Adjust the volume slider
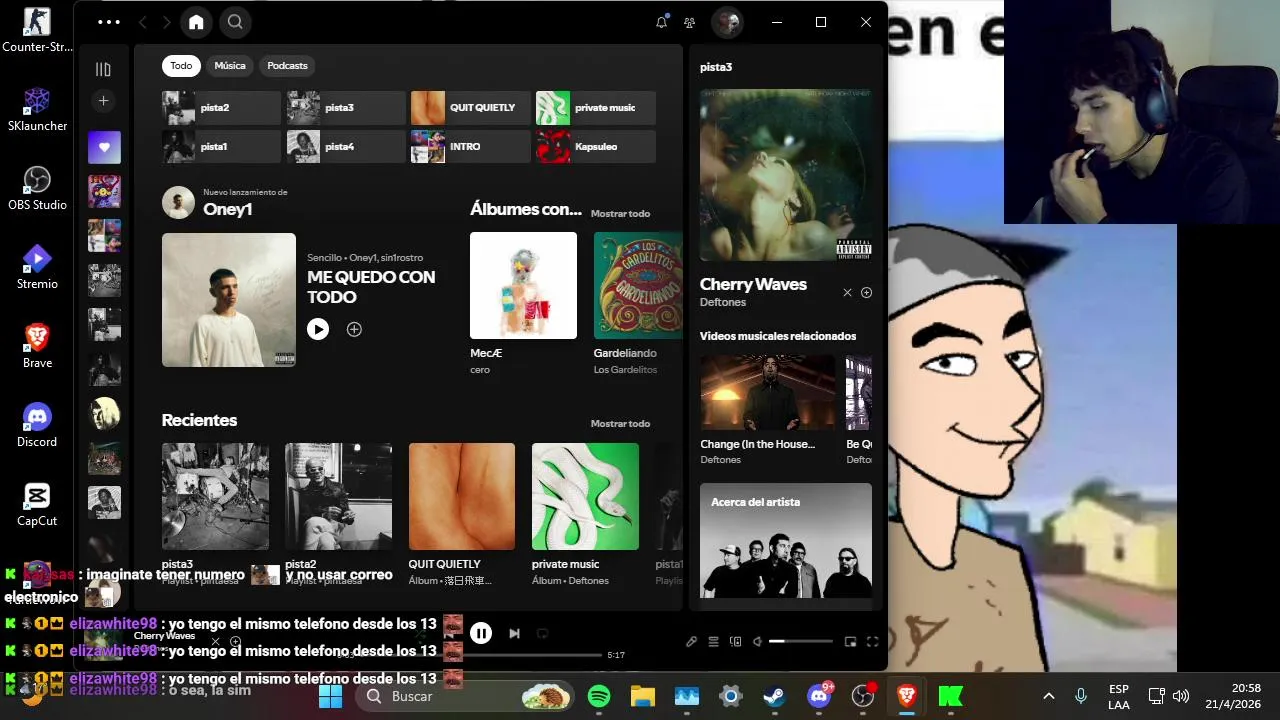1280x720 pixels. tap(800, 642)
